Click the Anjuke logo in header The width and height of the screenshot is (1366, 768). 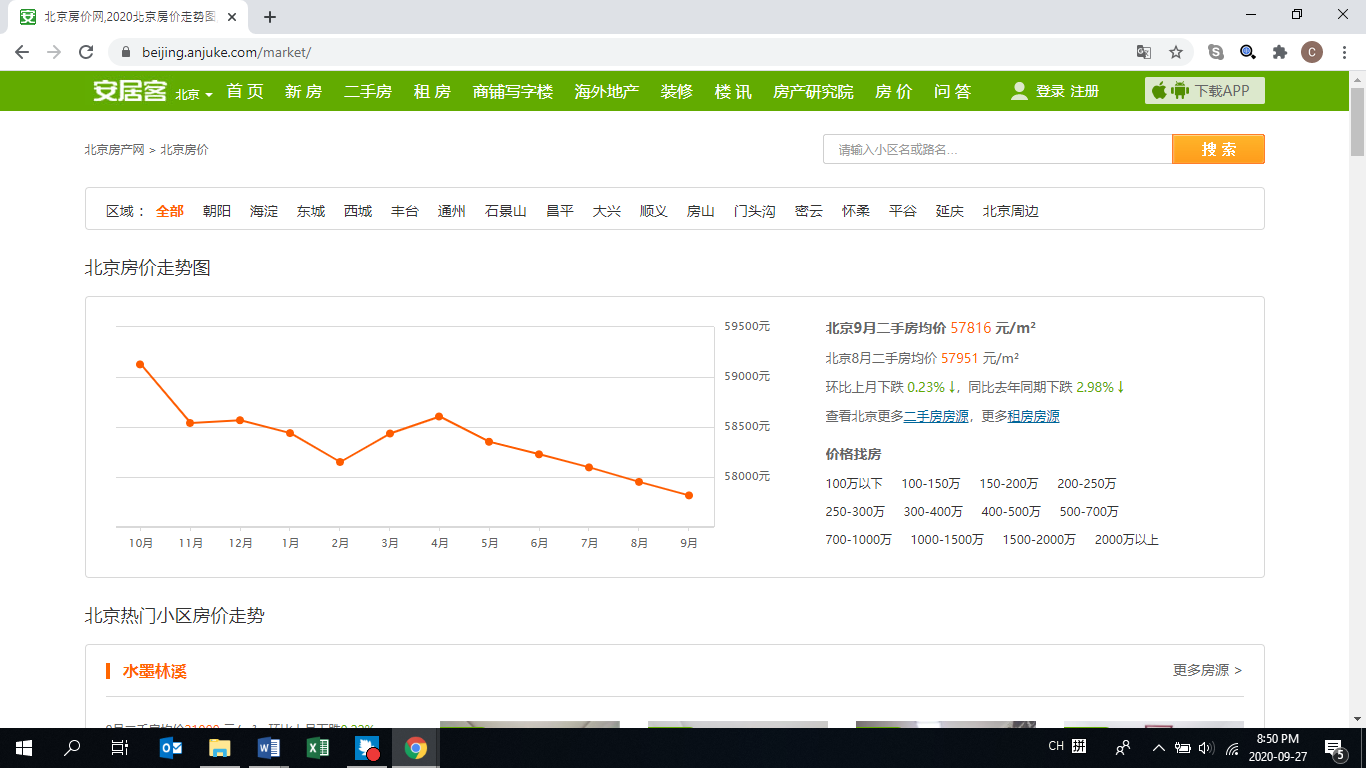(130, 91)
